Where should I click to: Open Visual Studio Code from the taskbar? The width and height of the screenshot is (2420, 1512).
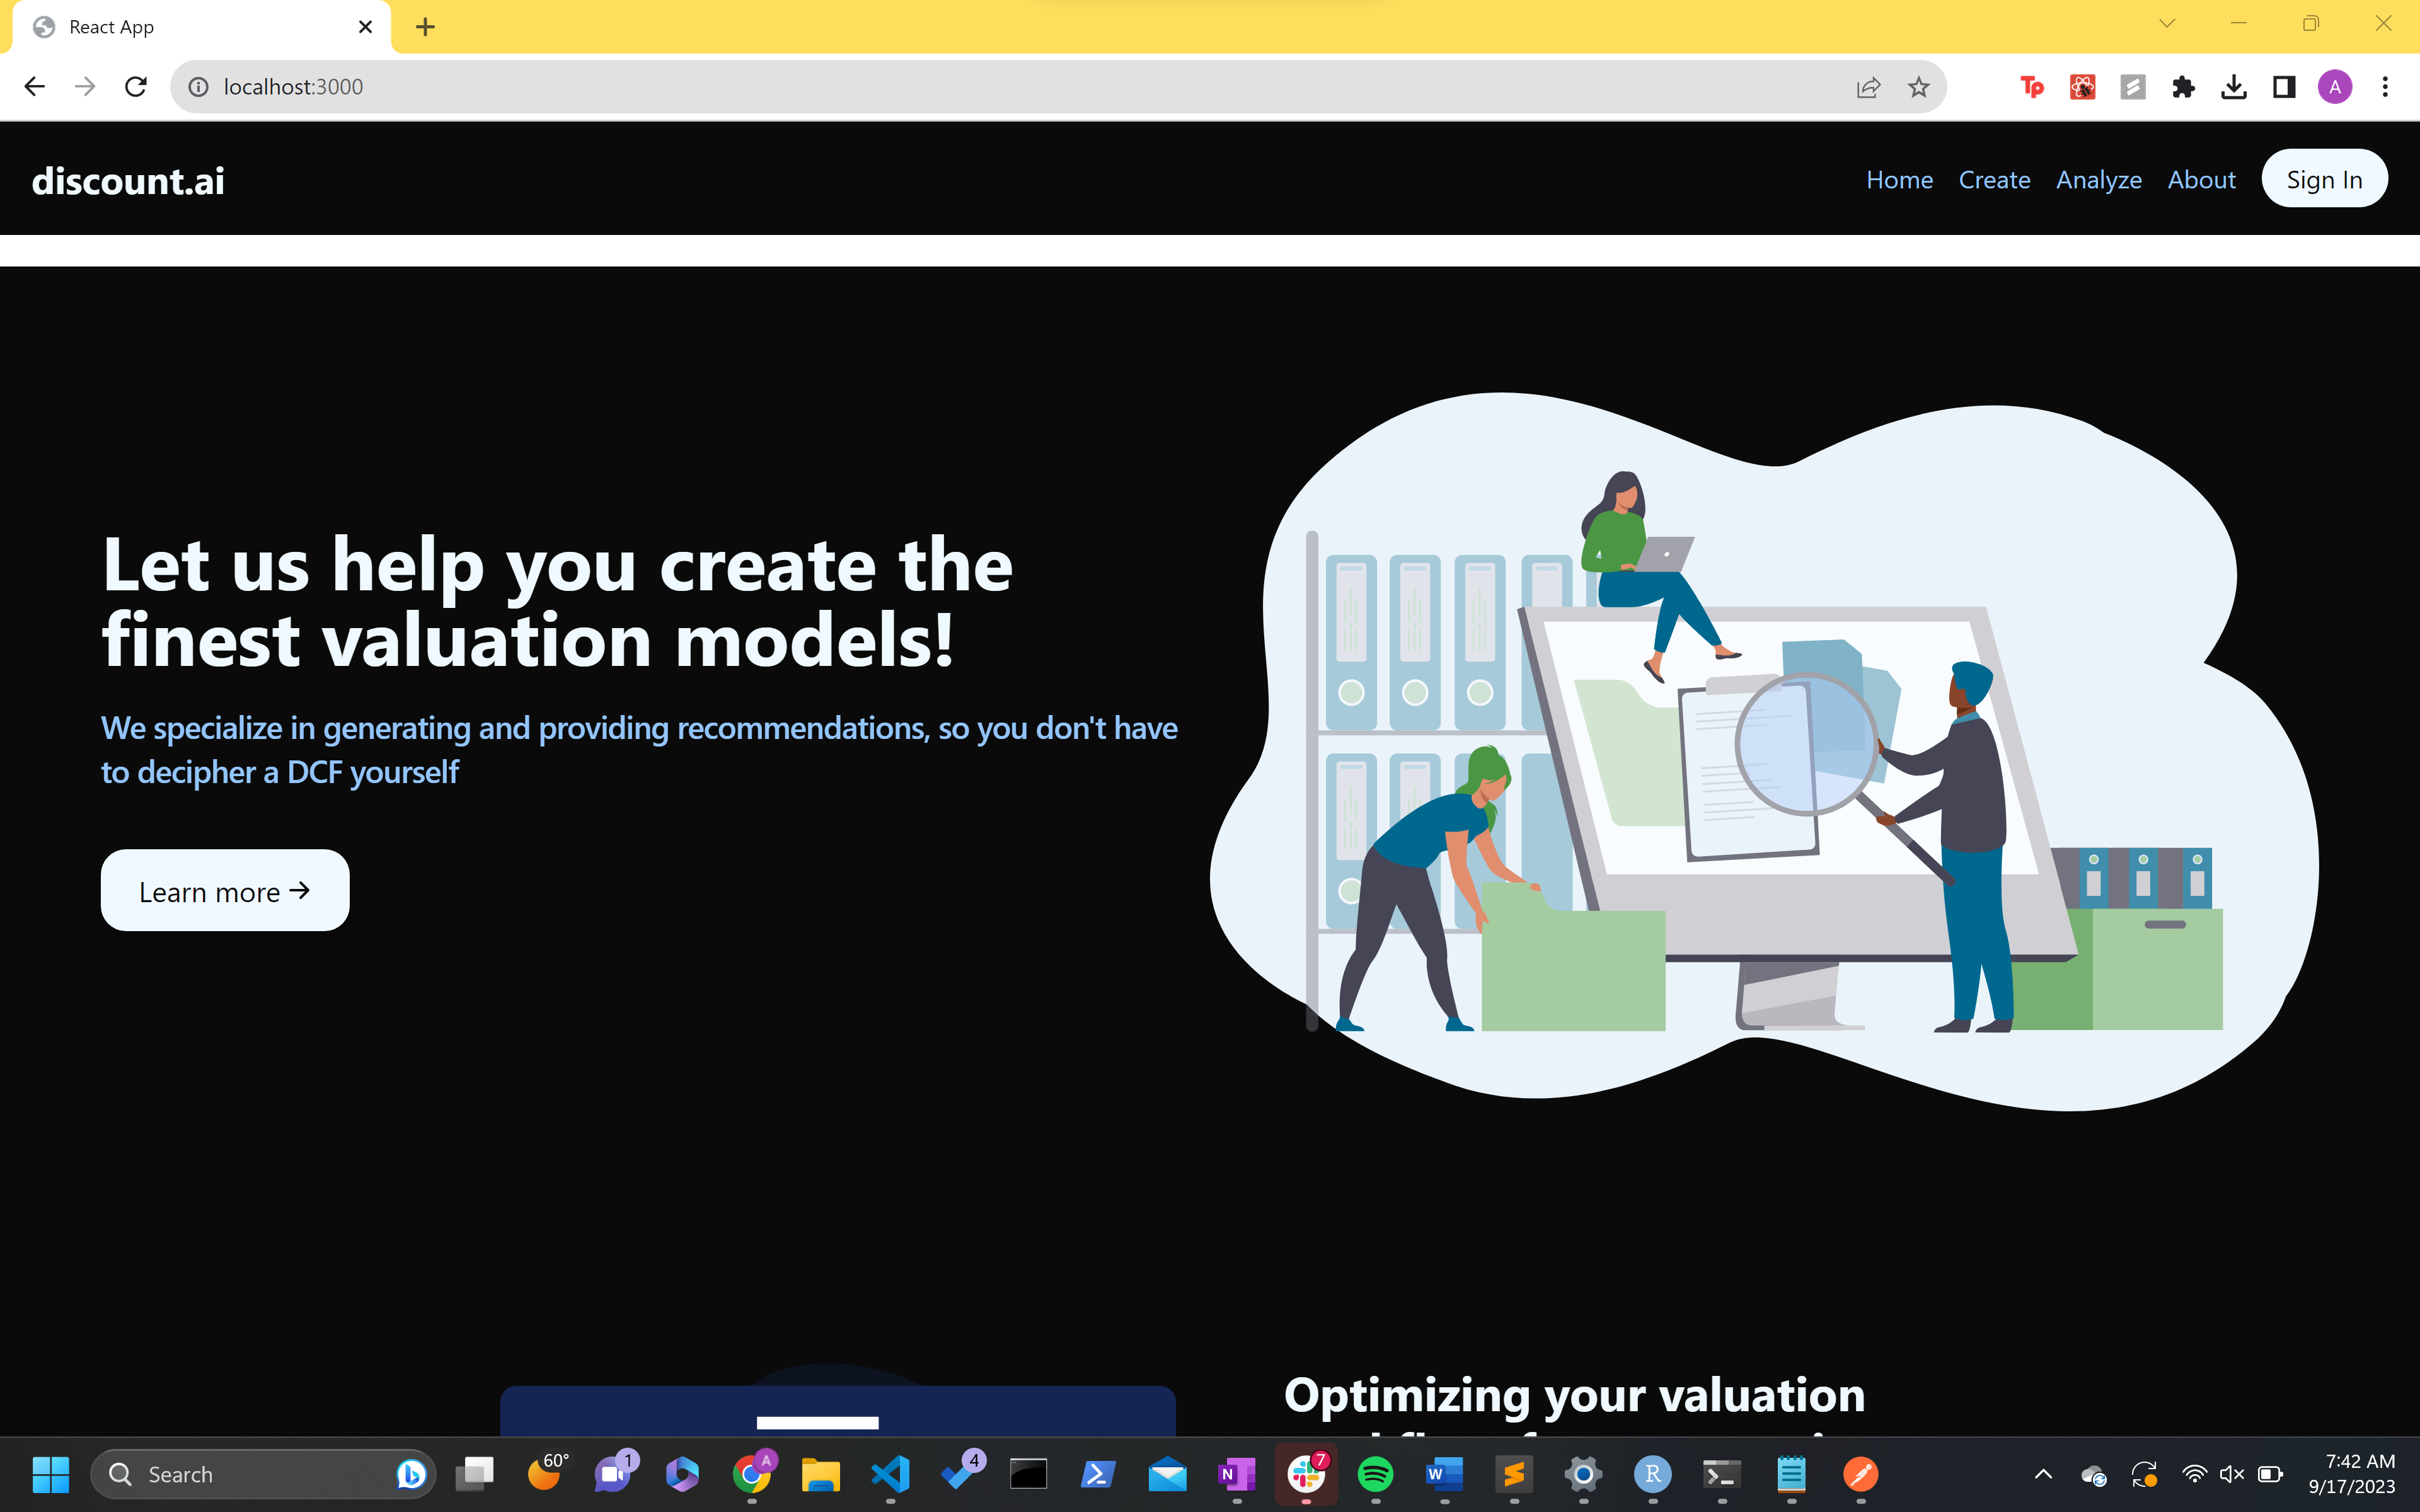[x=890, y=1474]
